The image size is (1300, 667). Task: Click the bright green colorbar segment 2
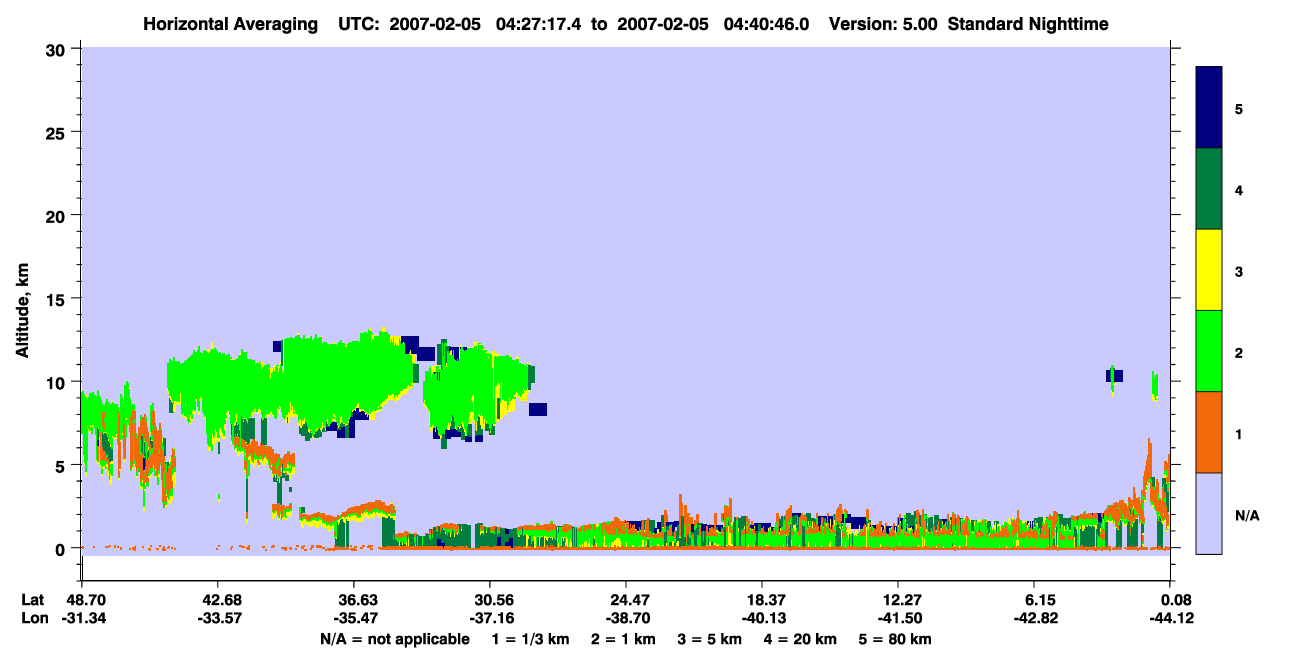click(1209, 351)
